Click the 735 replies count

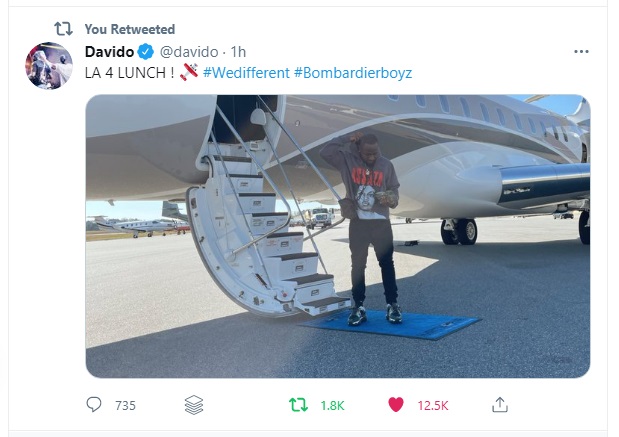(x=125, y=405)
